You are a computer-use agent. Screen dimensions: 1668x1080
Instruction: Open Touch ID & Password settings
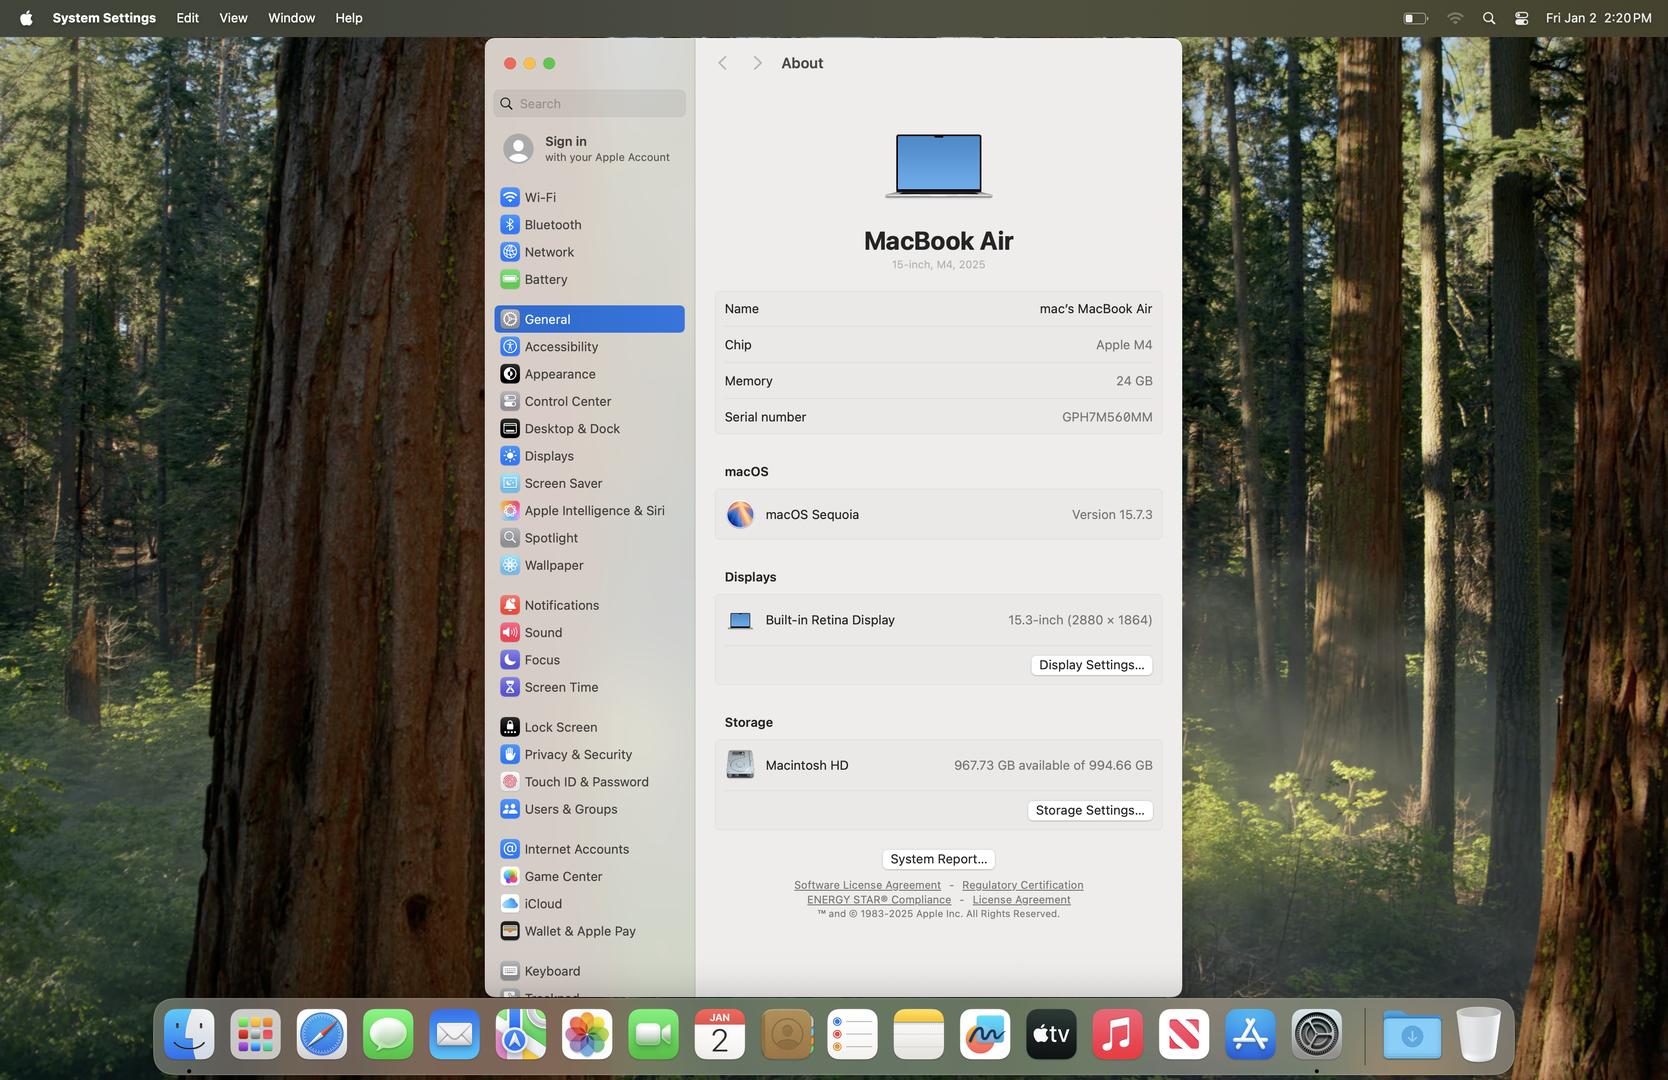click(586, 782)
